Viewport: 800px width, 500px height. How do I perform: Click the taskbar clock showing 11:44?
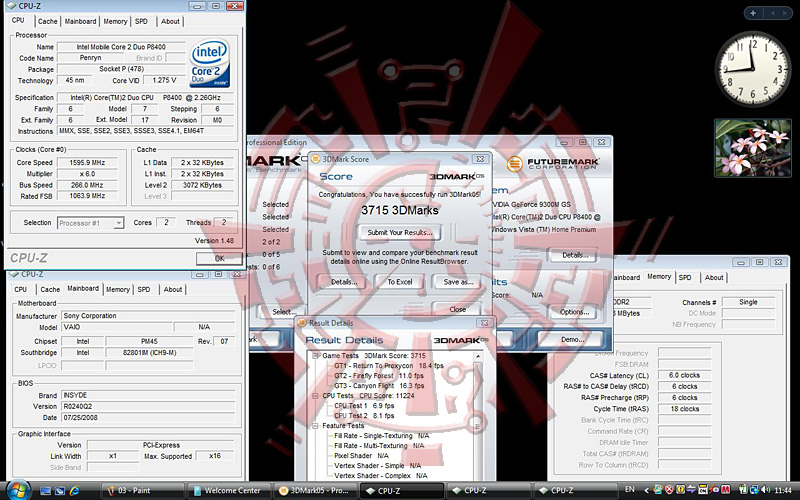783,490
